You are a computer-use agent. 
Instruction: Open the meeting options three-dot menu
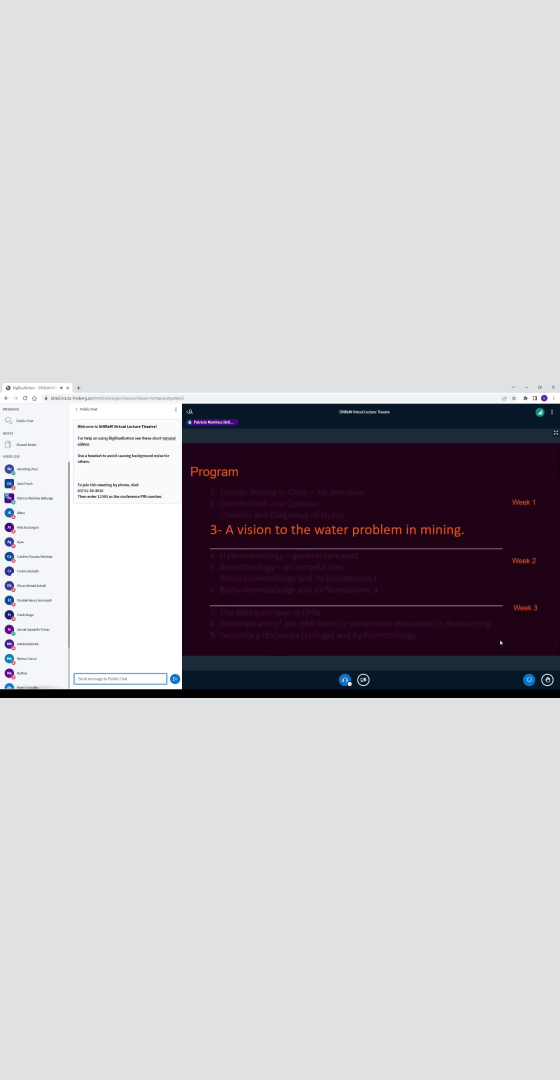552,412
